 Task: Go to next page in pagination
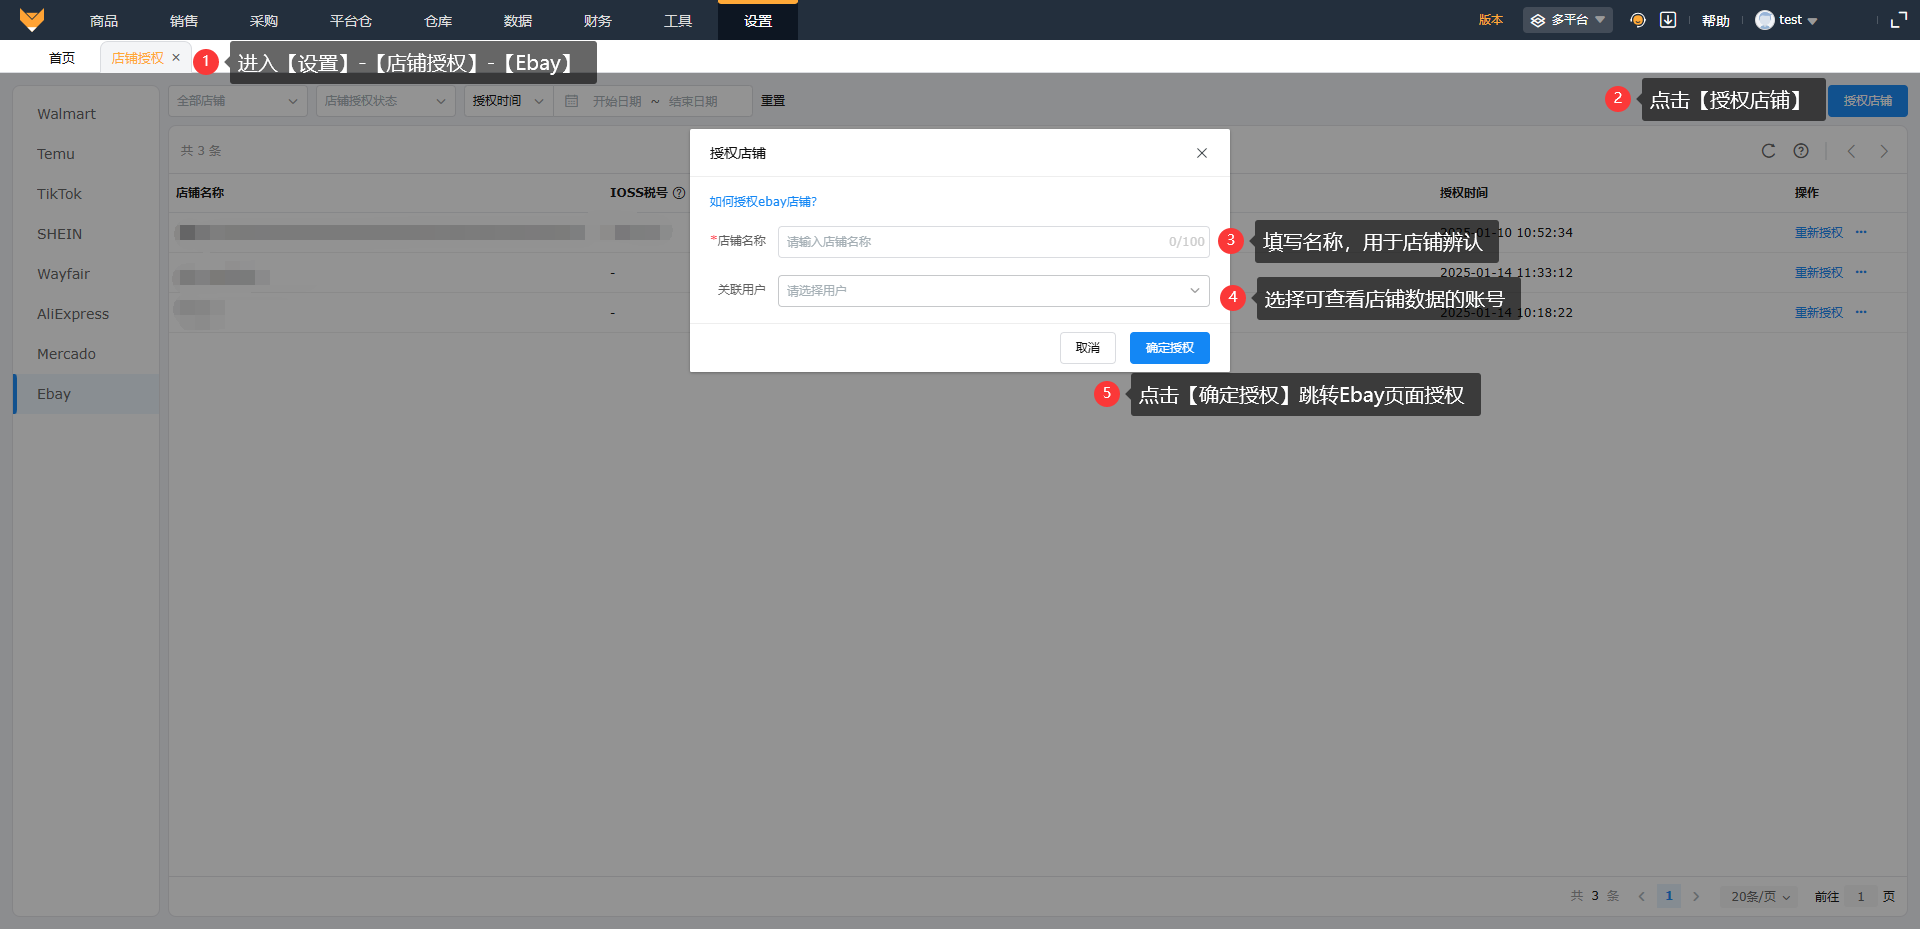[x=1696, y=896]
